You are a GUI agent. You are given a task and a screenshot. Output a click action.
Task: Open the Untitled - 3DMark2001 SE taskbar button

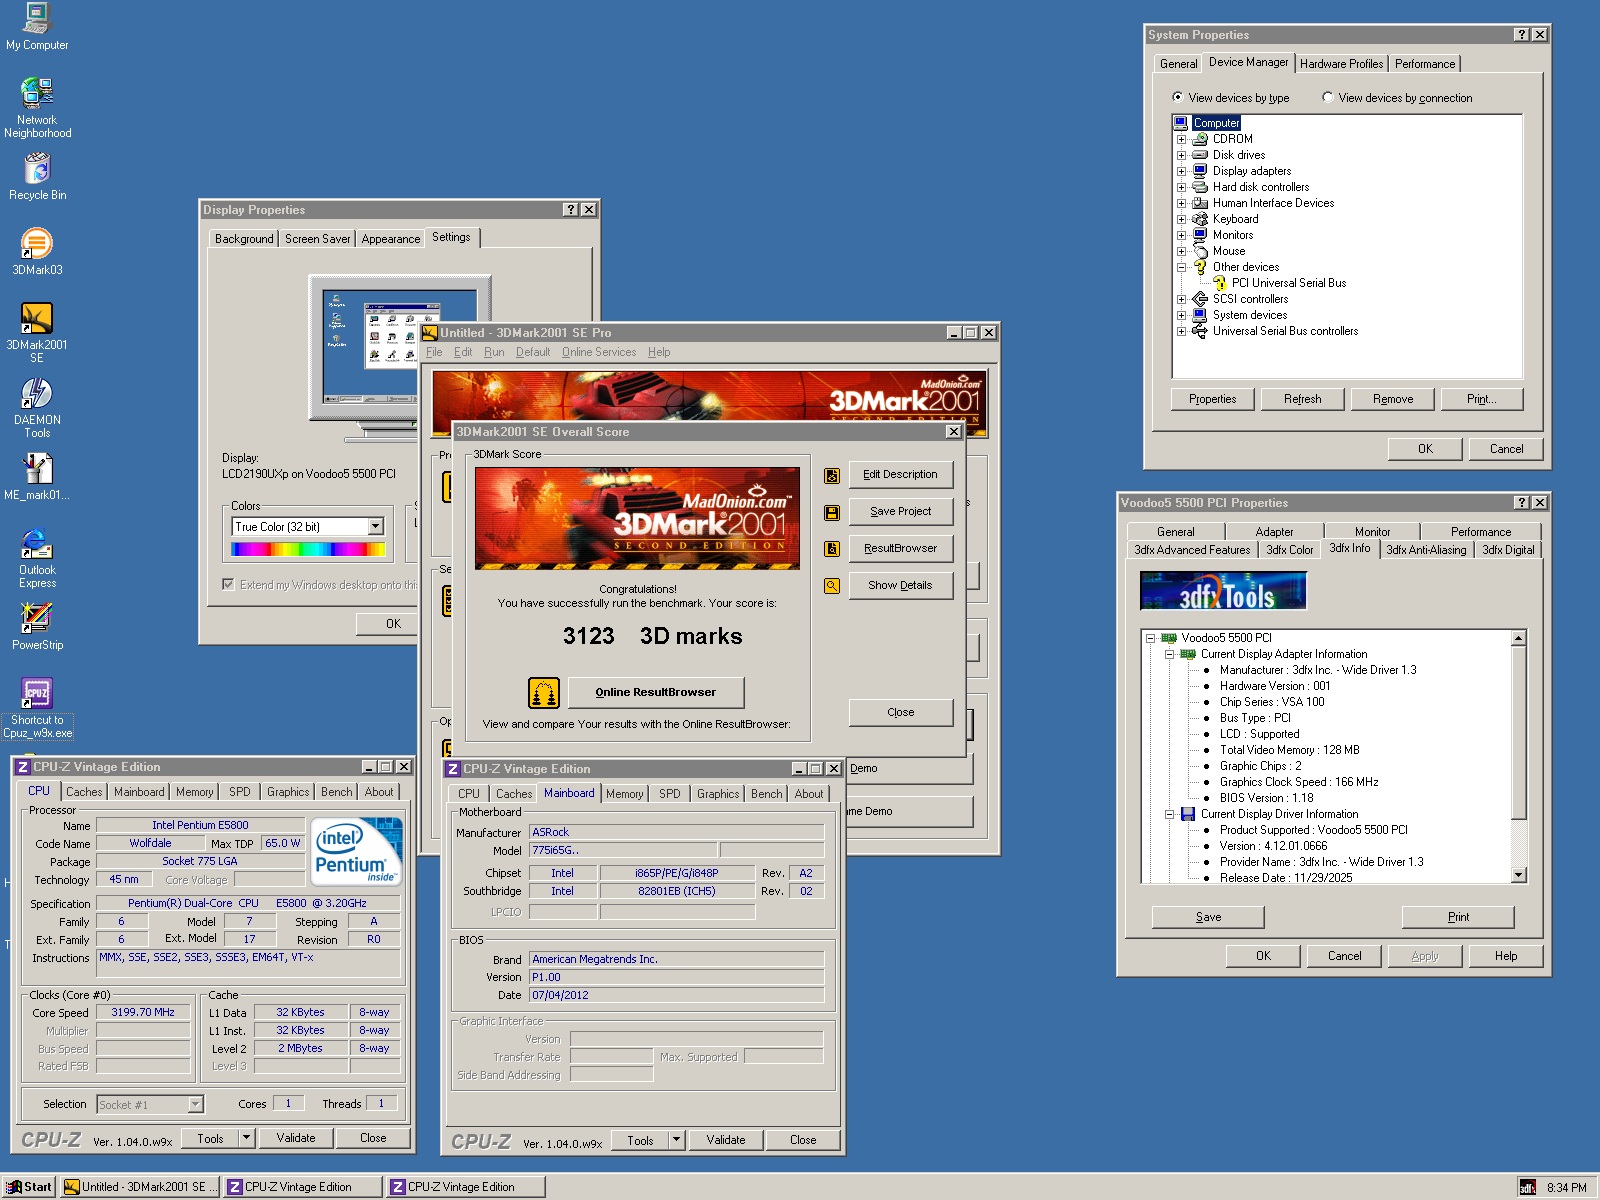point(140,1187)
